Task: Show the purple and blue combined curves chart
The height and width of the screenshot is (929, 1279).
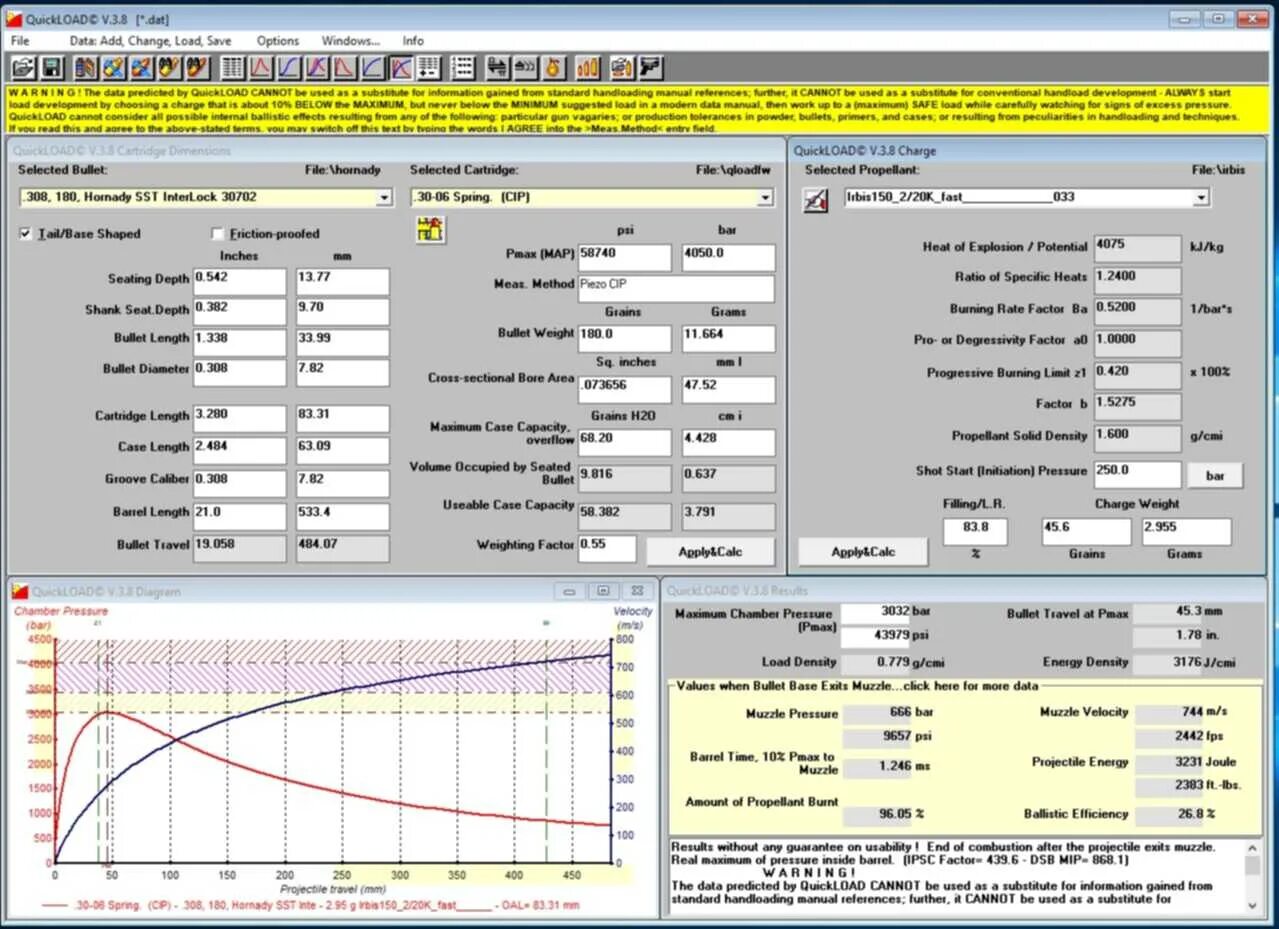Action: click(x=317, y=68)
